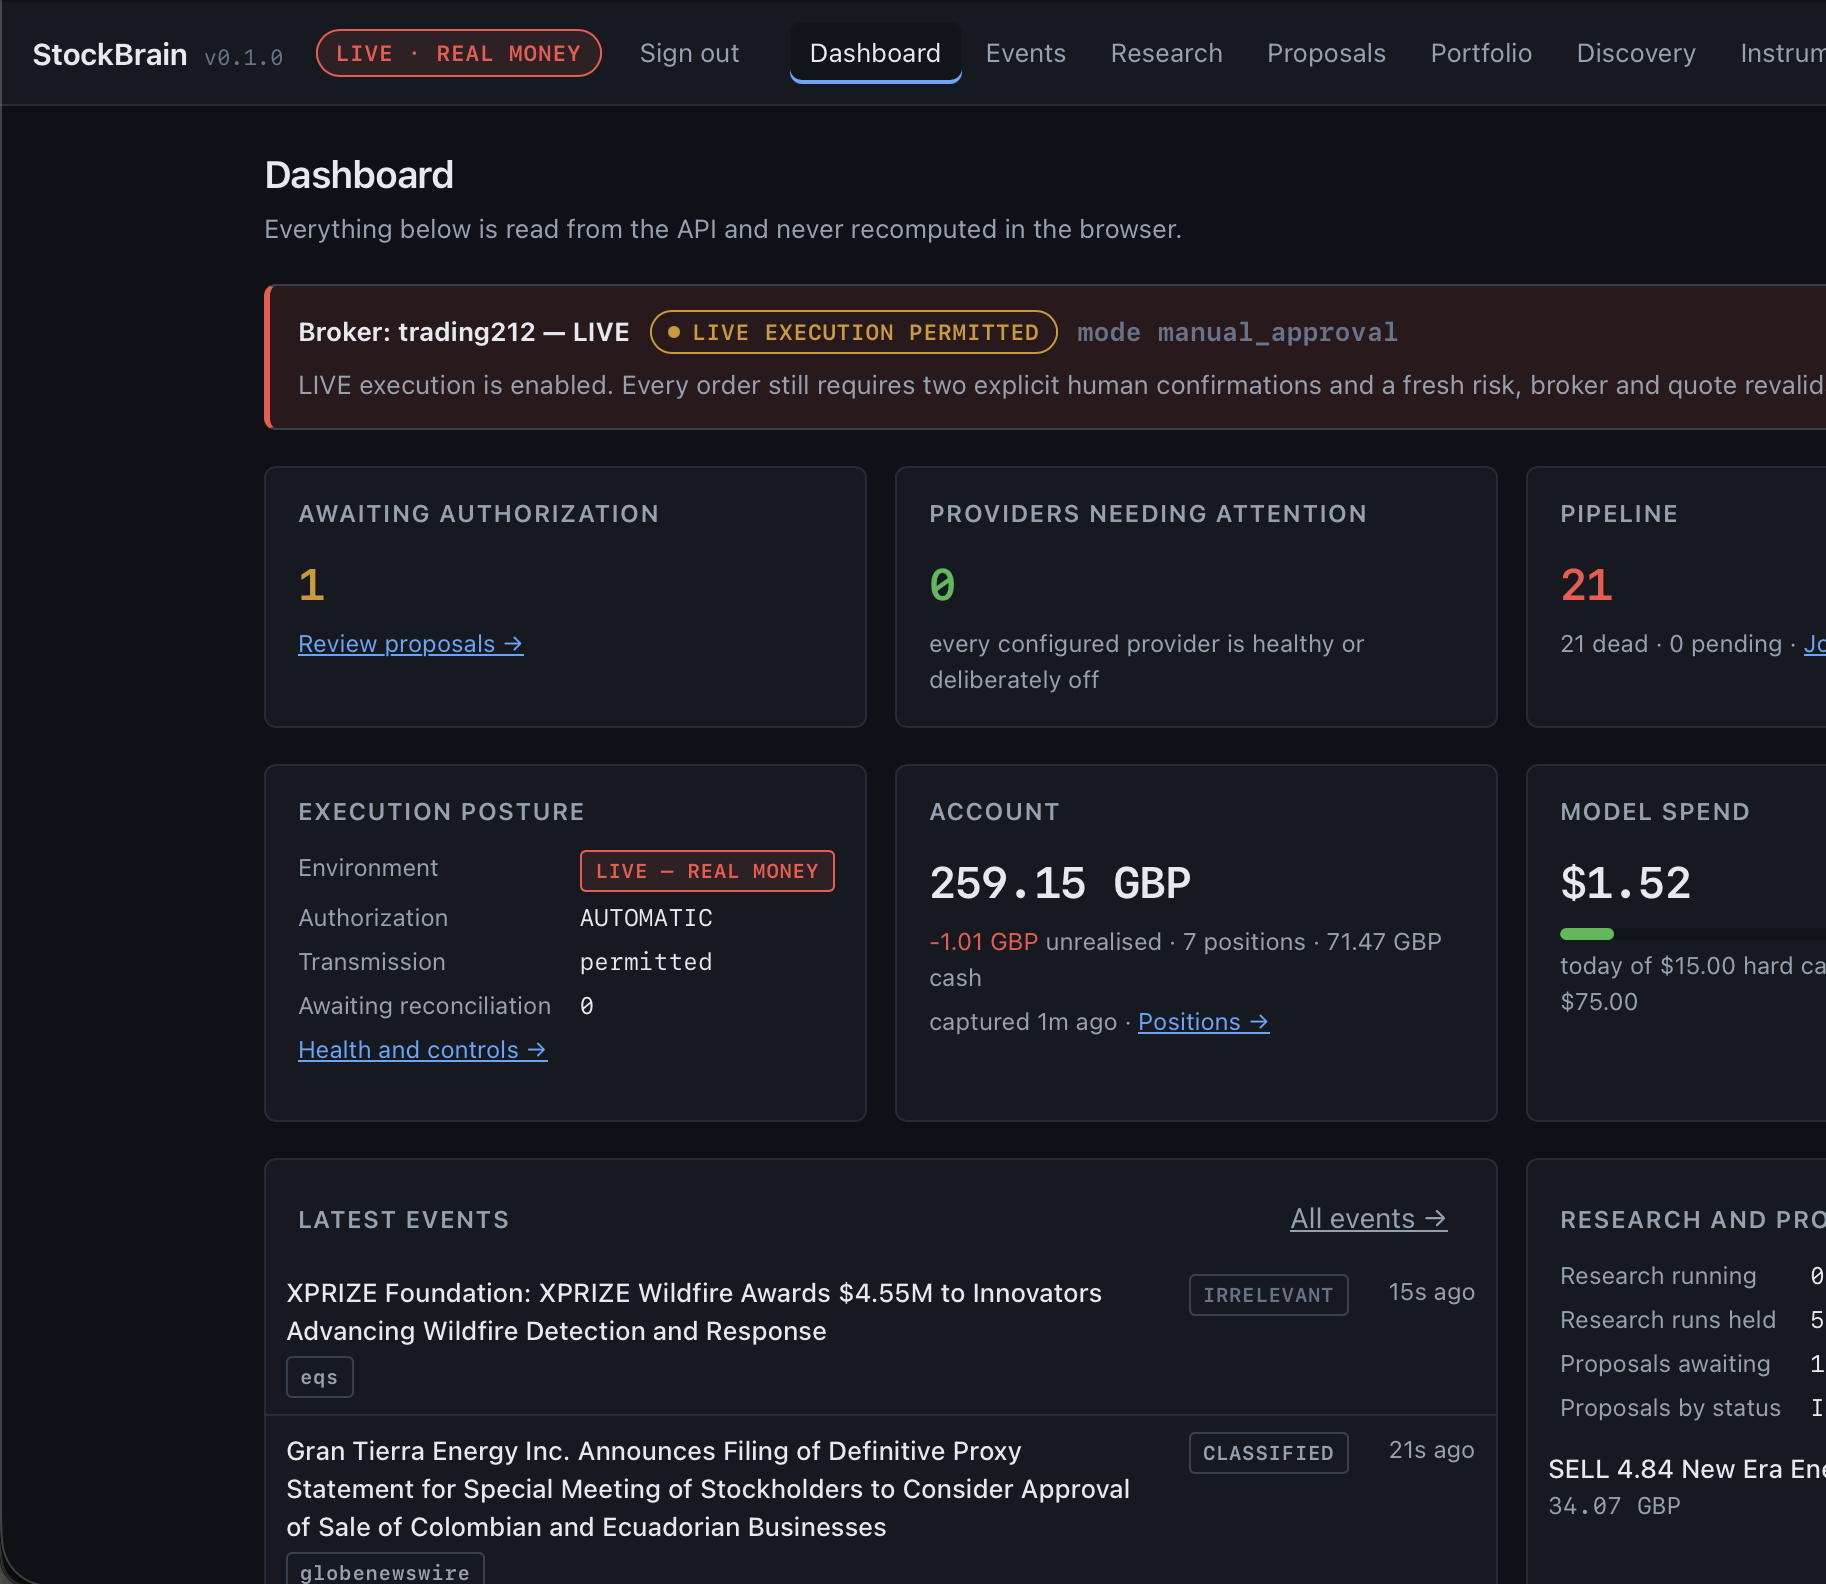Image resolution: width=1826 pixels, height=1584 pixels.
Task: Click the 259.15 GBP account value
Action: point(1060,884)
